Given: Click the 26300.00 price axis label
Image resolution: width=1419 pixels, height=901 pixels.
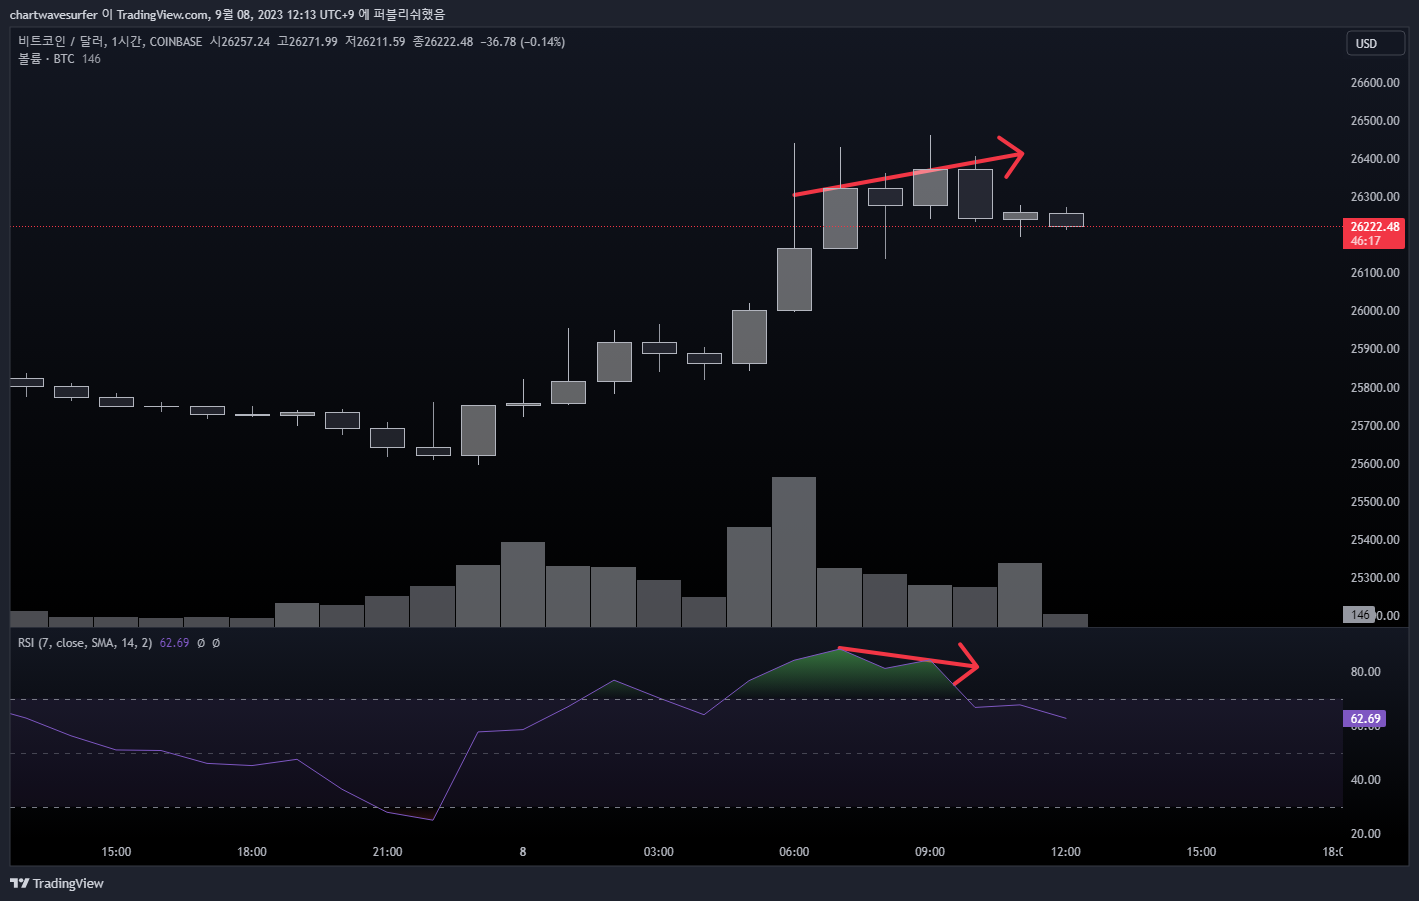Looking at the screenshot, I should click(1375, 197).
